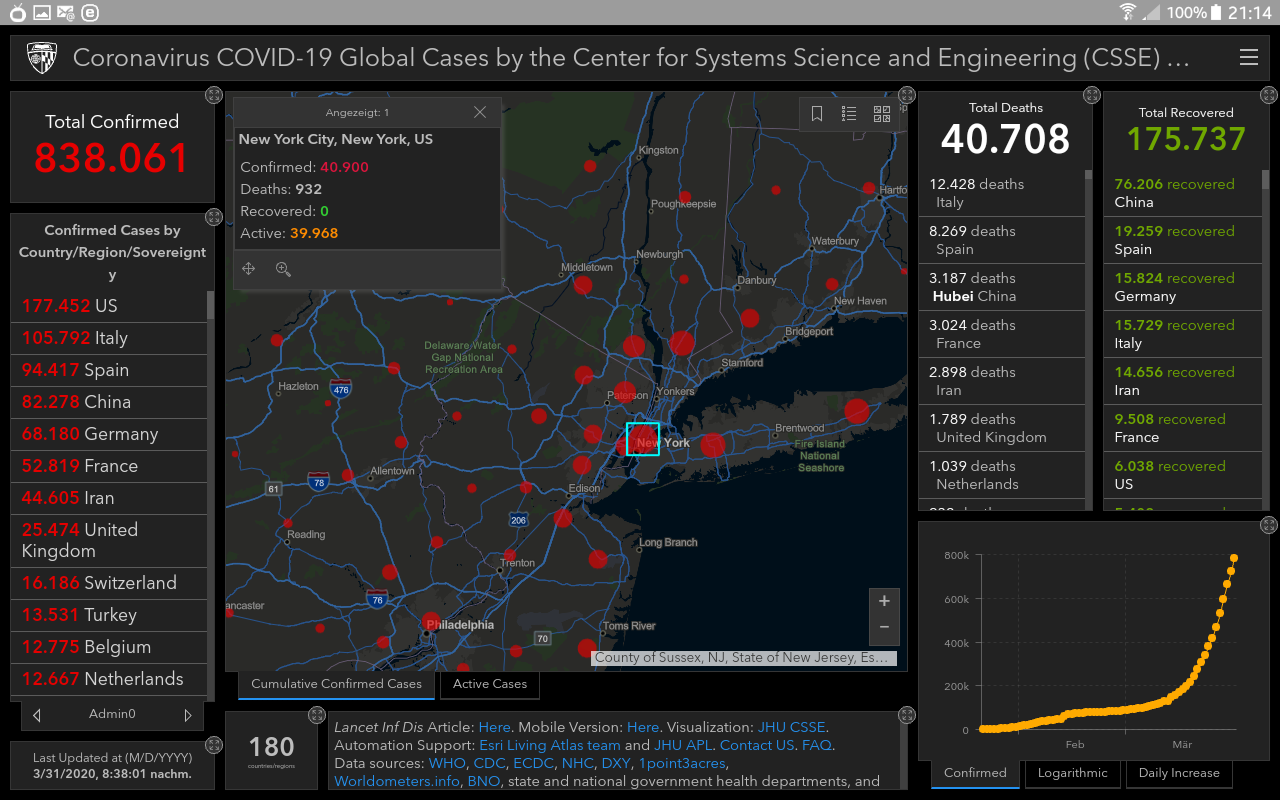This screenshot has width=1280, height=800.
Task: Close the New York City popup
Action: click(480, 113)
